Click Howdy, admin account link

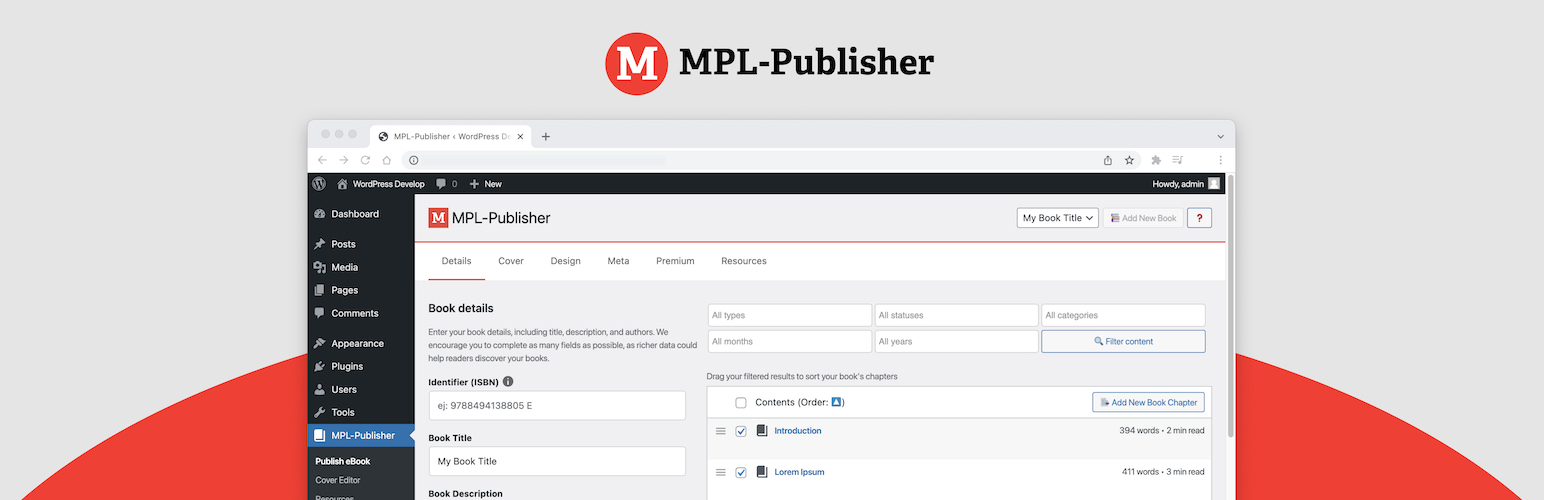point(1179,184)
